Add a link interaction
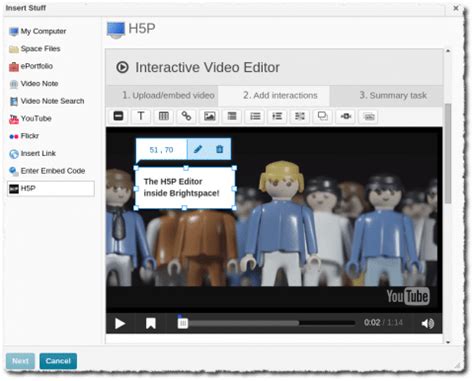The image size is (474, 381). (186, 116)
